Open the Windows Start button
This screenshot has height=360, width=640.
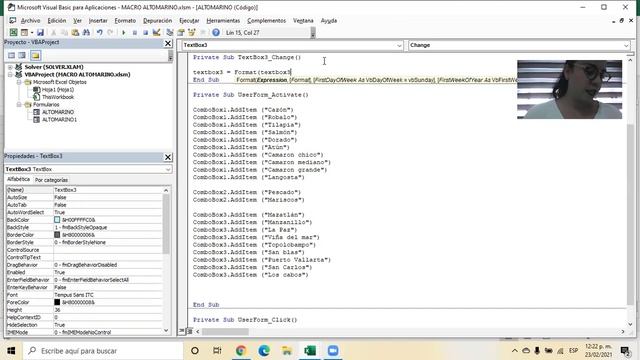click(11, 351)
